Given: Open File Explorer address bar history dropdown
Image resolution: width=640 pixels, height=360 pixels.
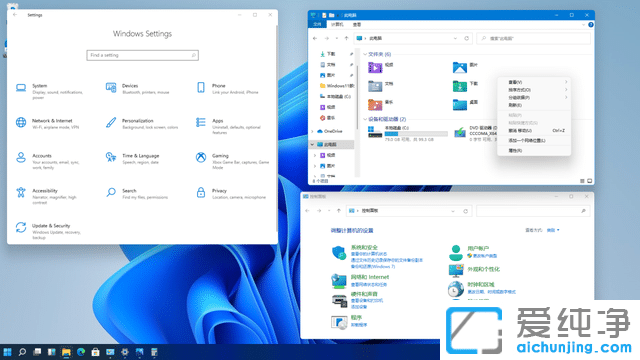Looking at the screenshot, I should click(x=455, y=38).
